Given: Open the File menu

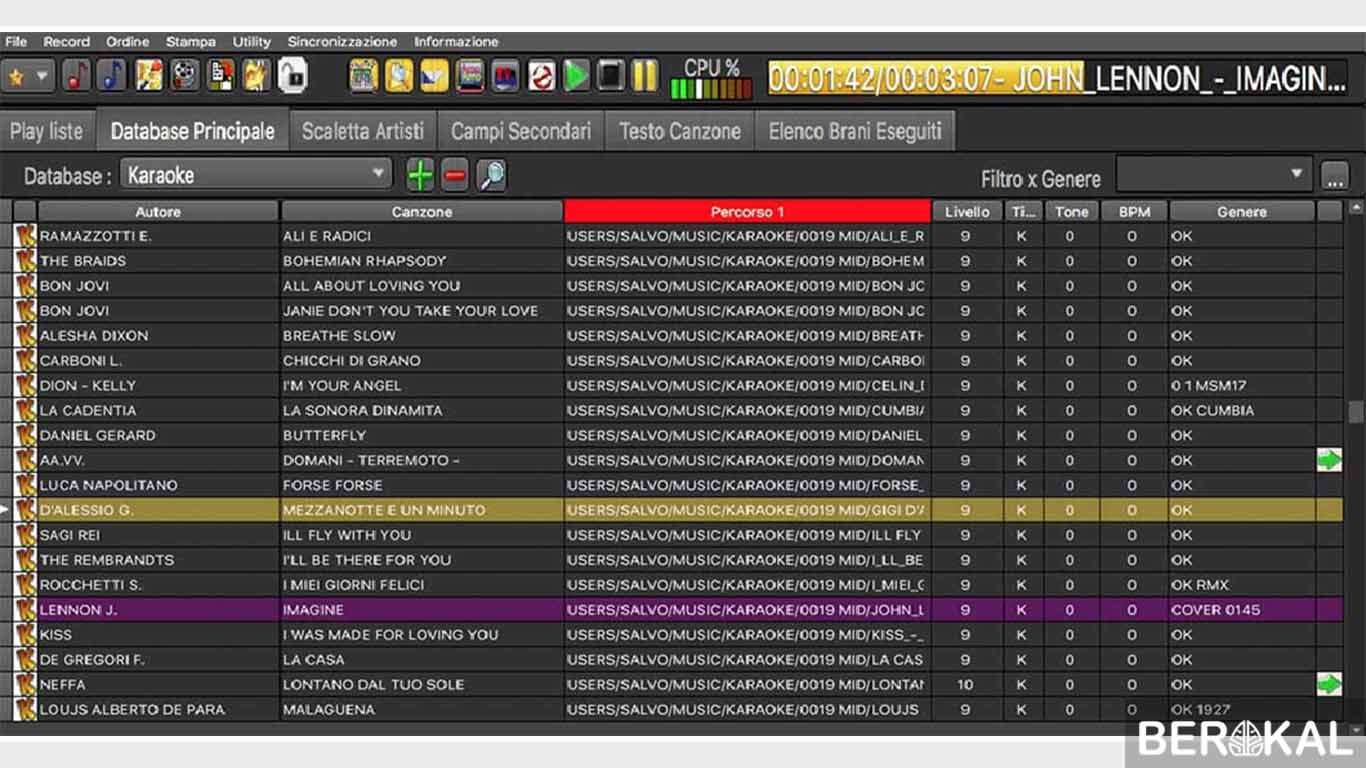Looking at the screenshot, I should point(16,42).
